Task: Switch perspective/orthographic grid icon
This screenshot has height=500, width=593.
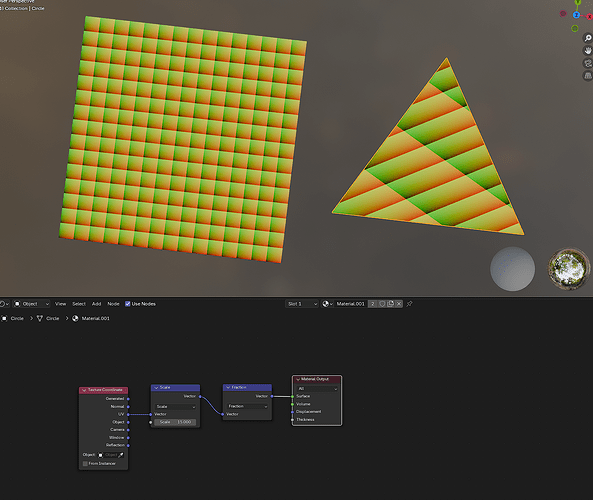Action: point(588,76)
